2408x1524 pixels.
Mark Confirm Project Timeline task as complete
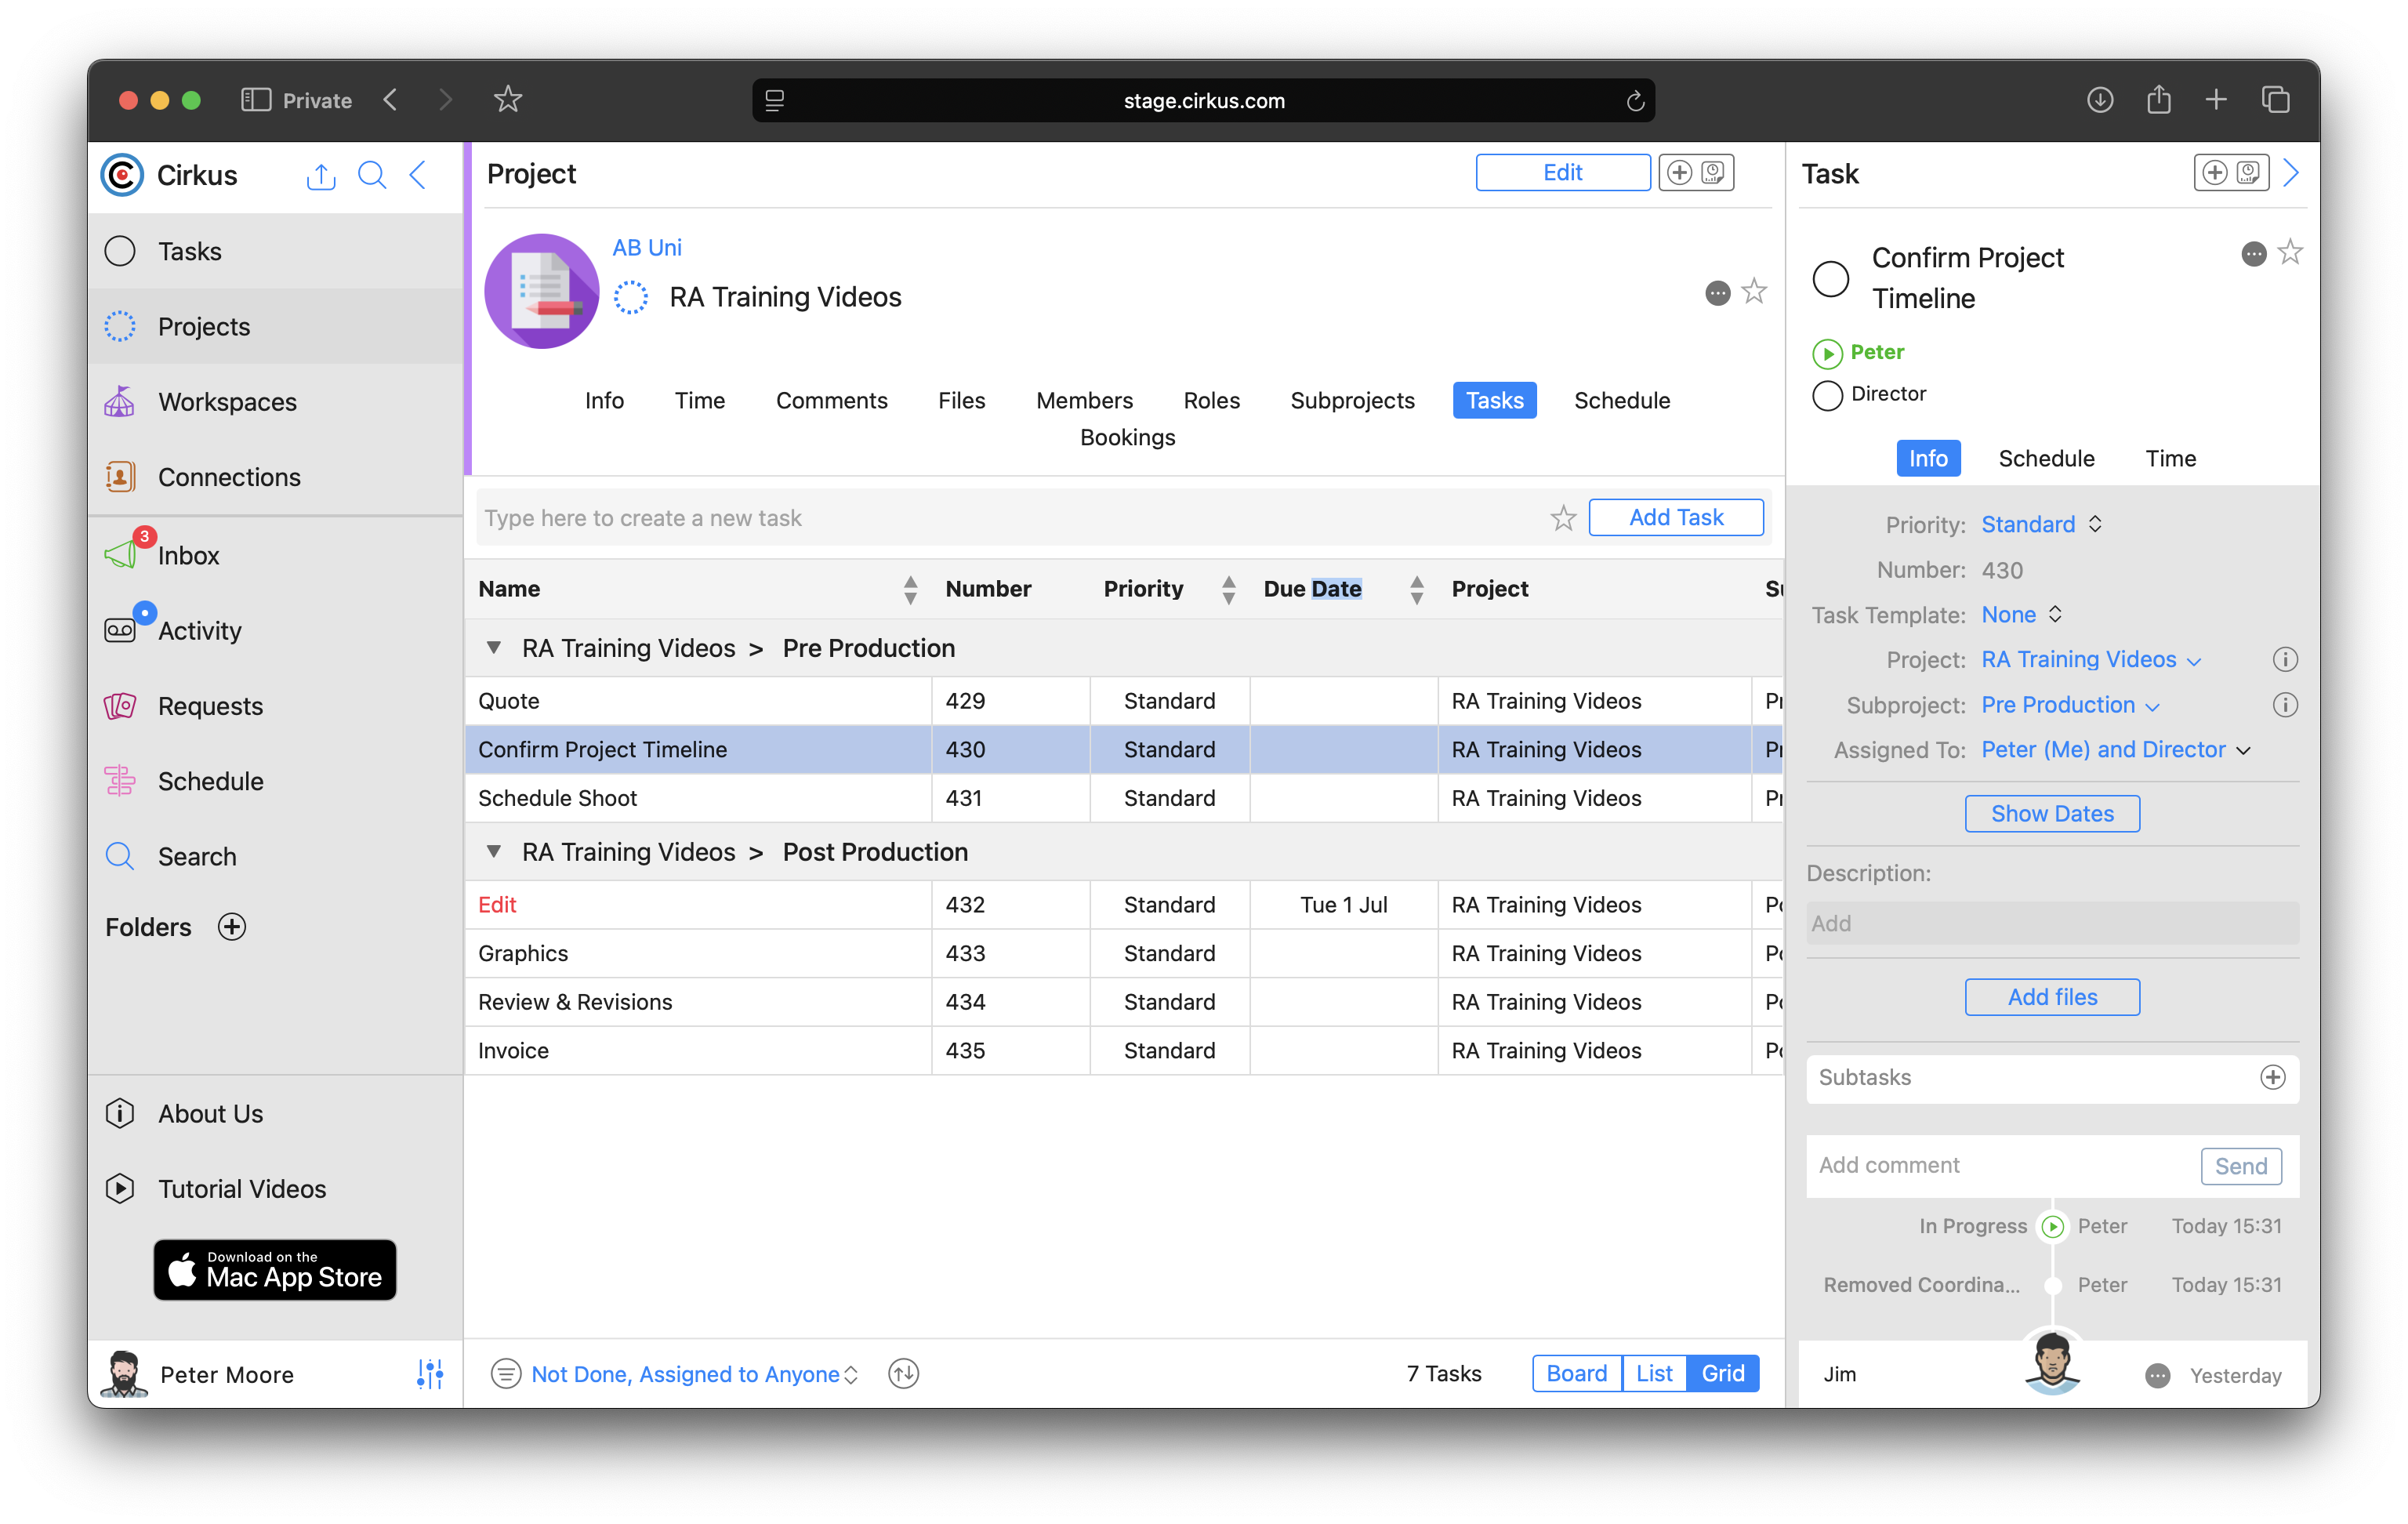[1830, 278]
